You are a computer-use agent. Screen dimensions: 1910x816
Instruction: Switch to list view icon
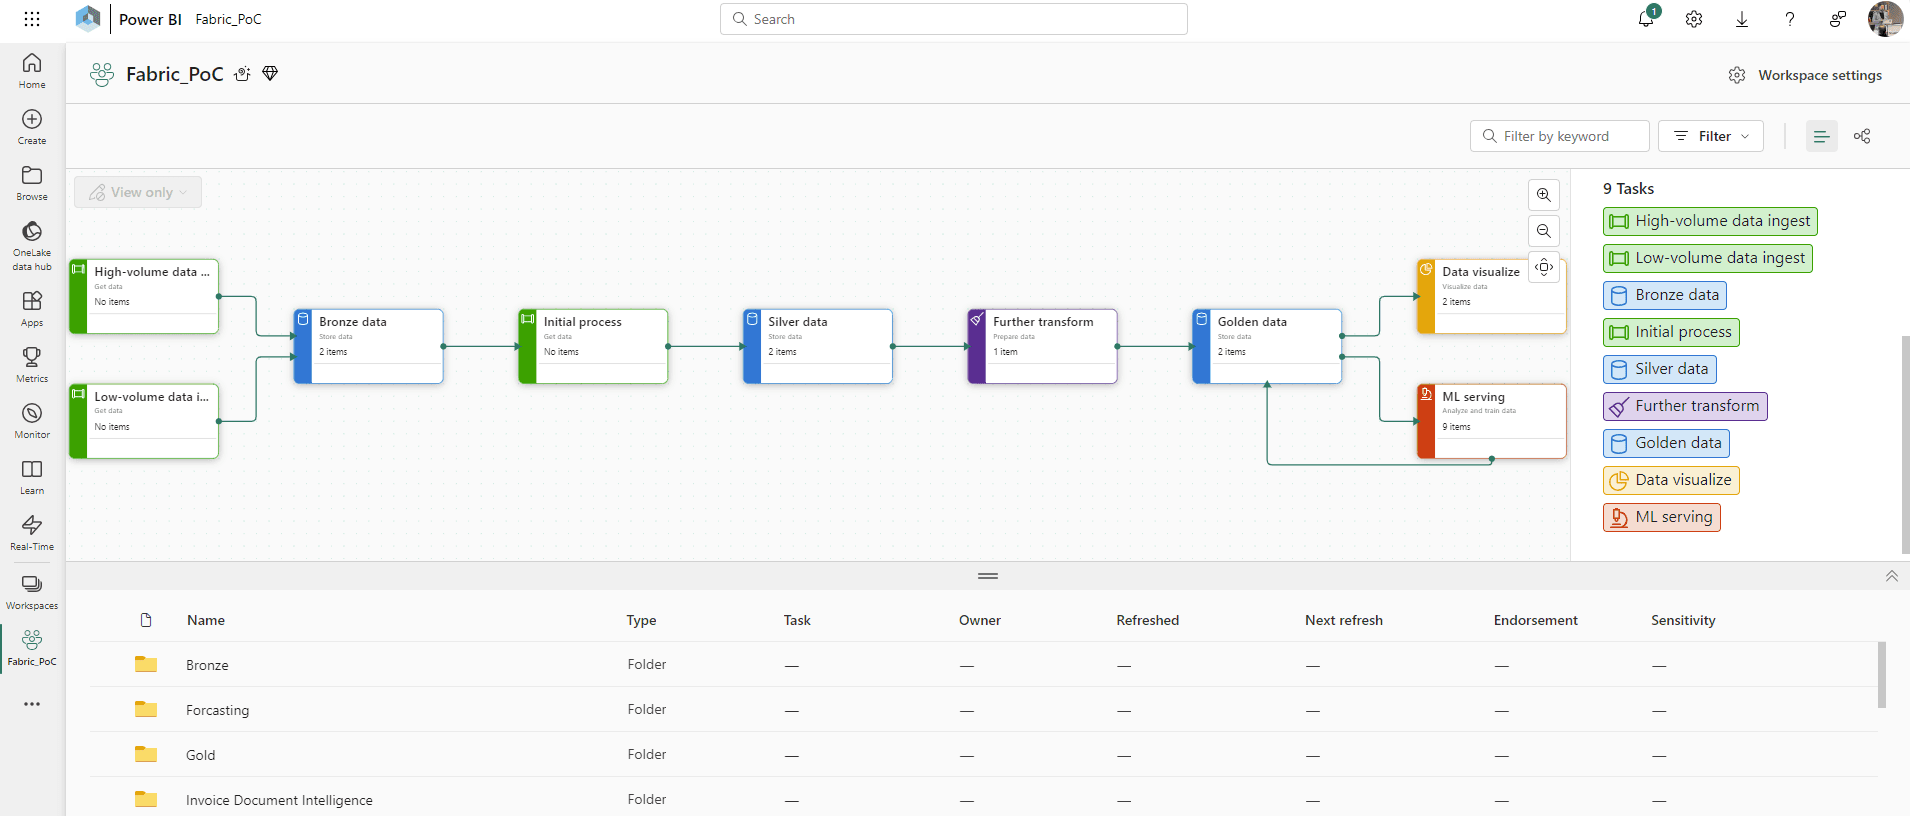click(1822, 136)
